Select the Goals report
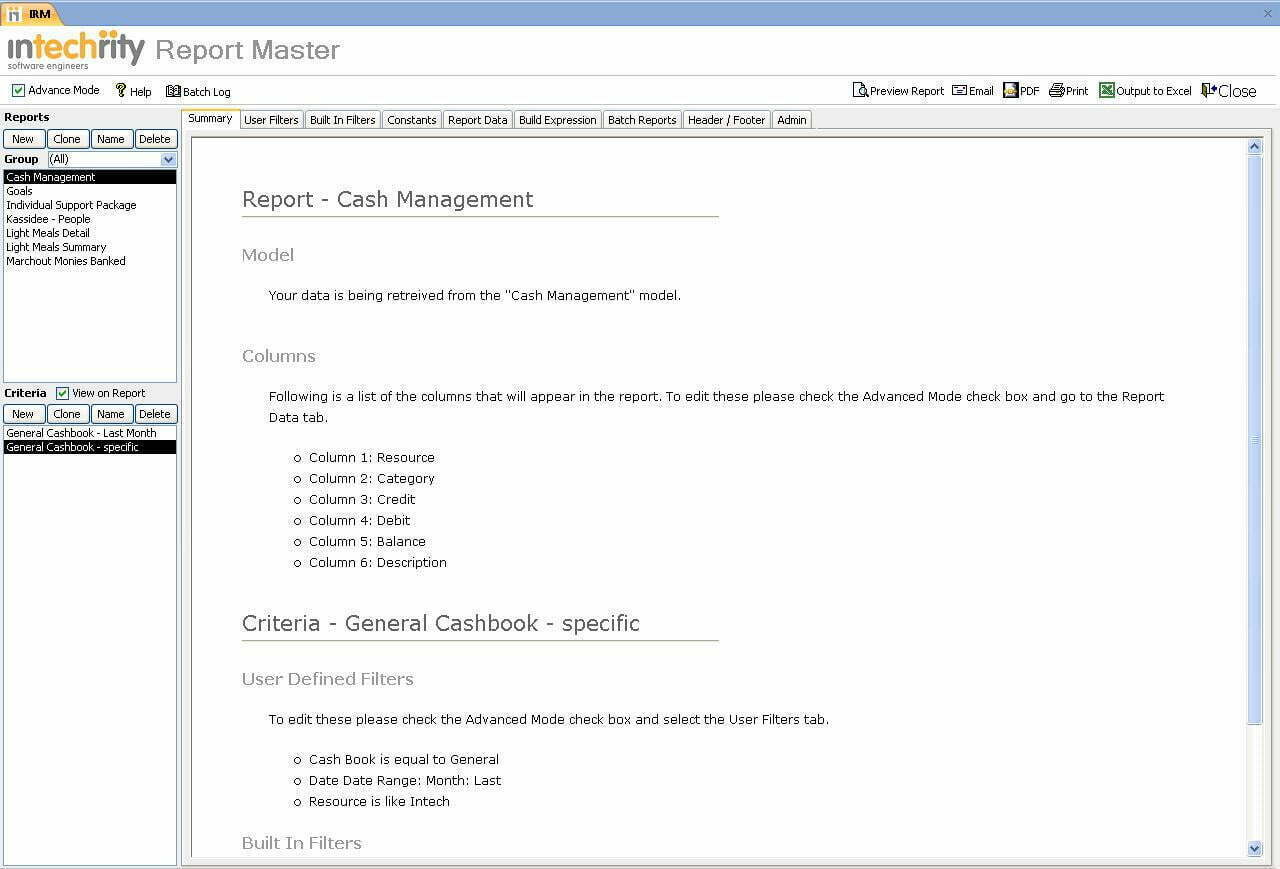This screenshot has width=1280, height=869. [90, 191]
